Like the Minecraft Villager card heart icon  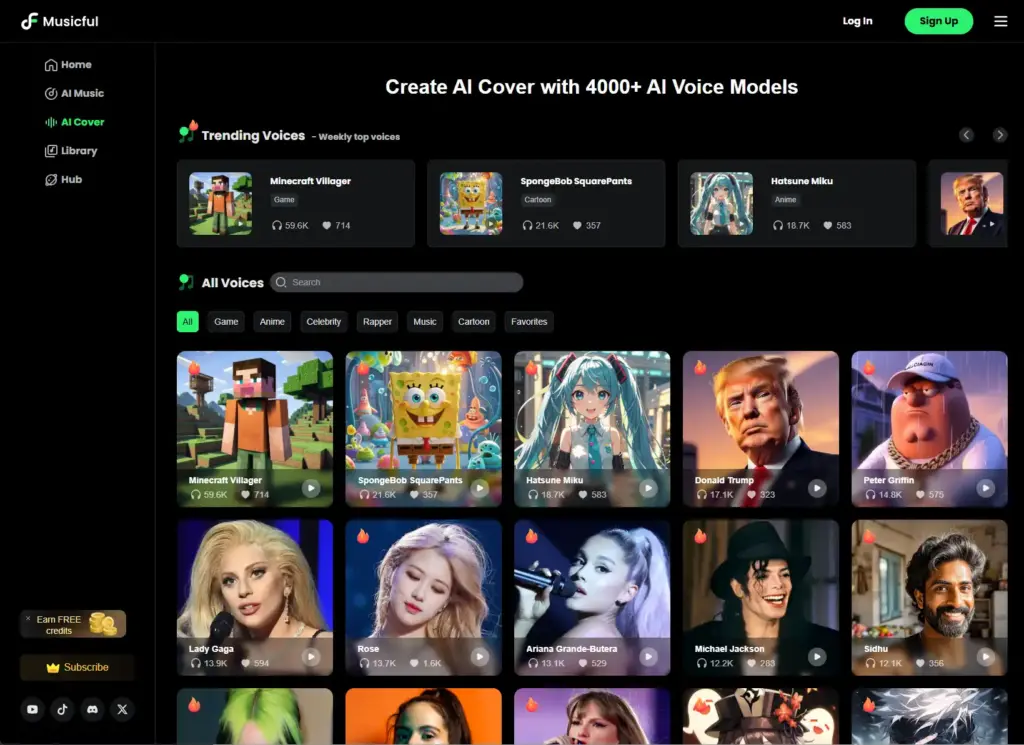pos(246,495)
